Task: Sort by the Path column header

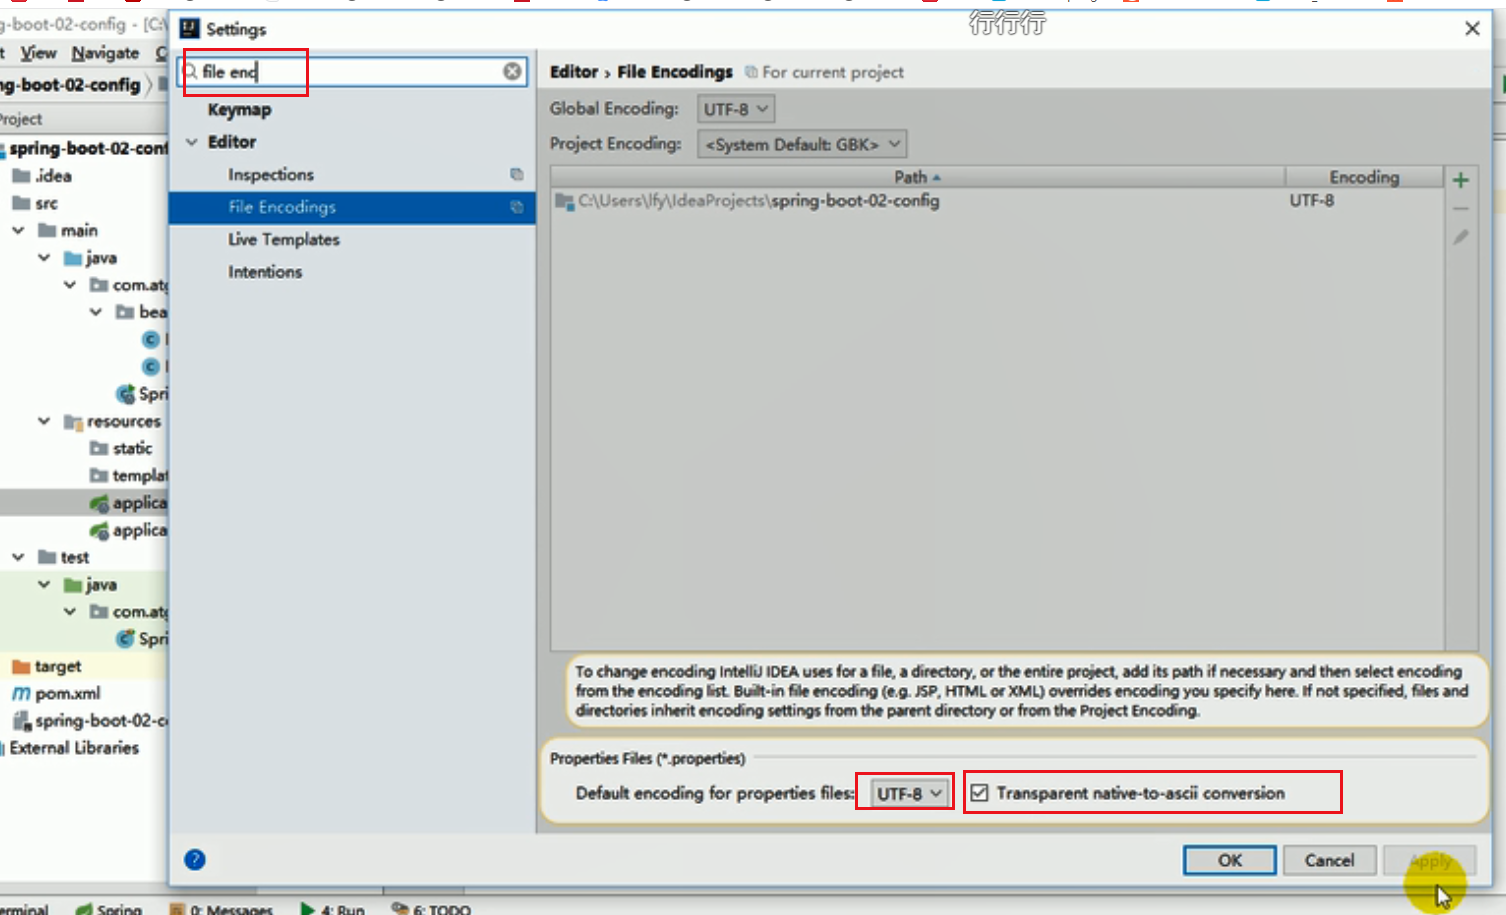Action: coord(917,177)
